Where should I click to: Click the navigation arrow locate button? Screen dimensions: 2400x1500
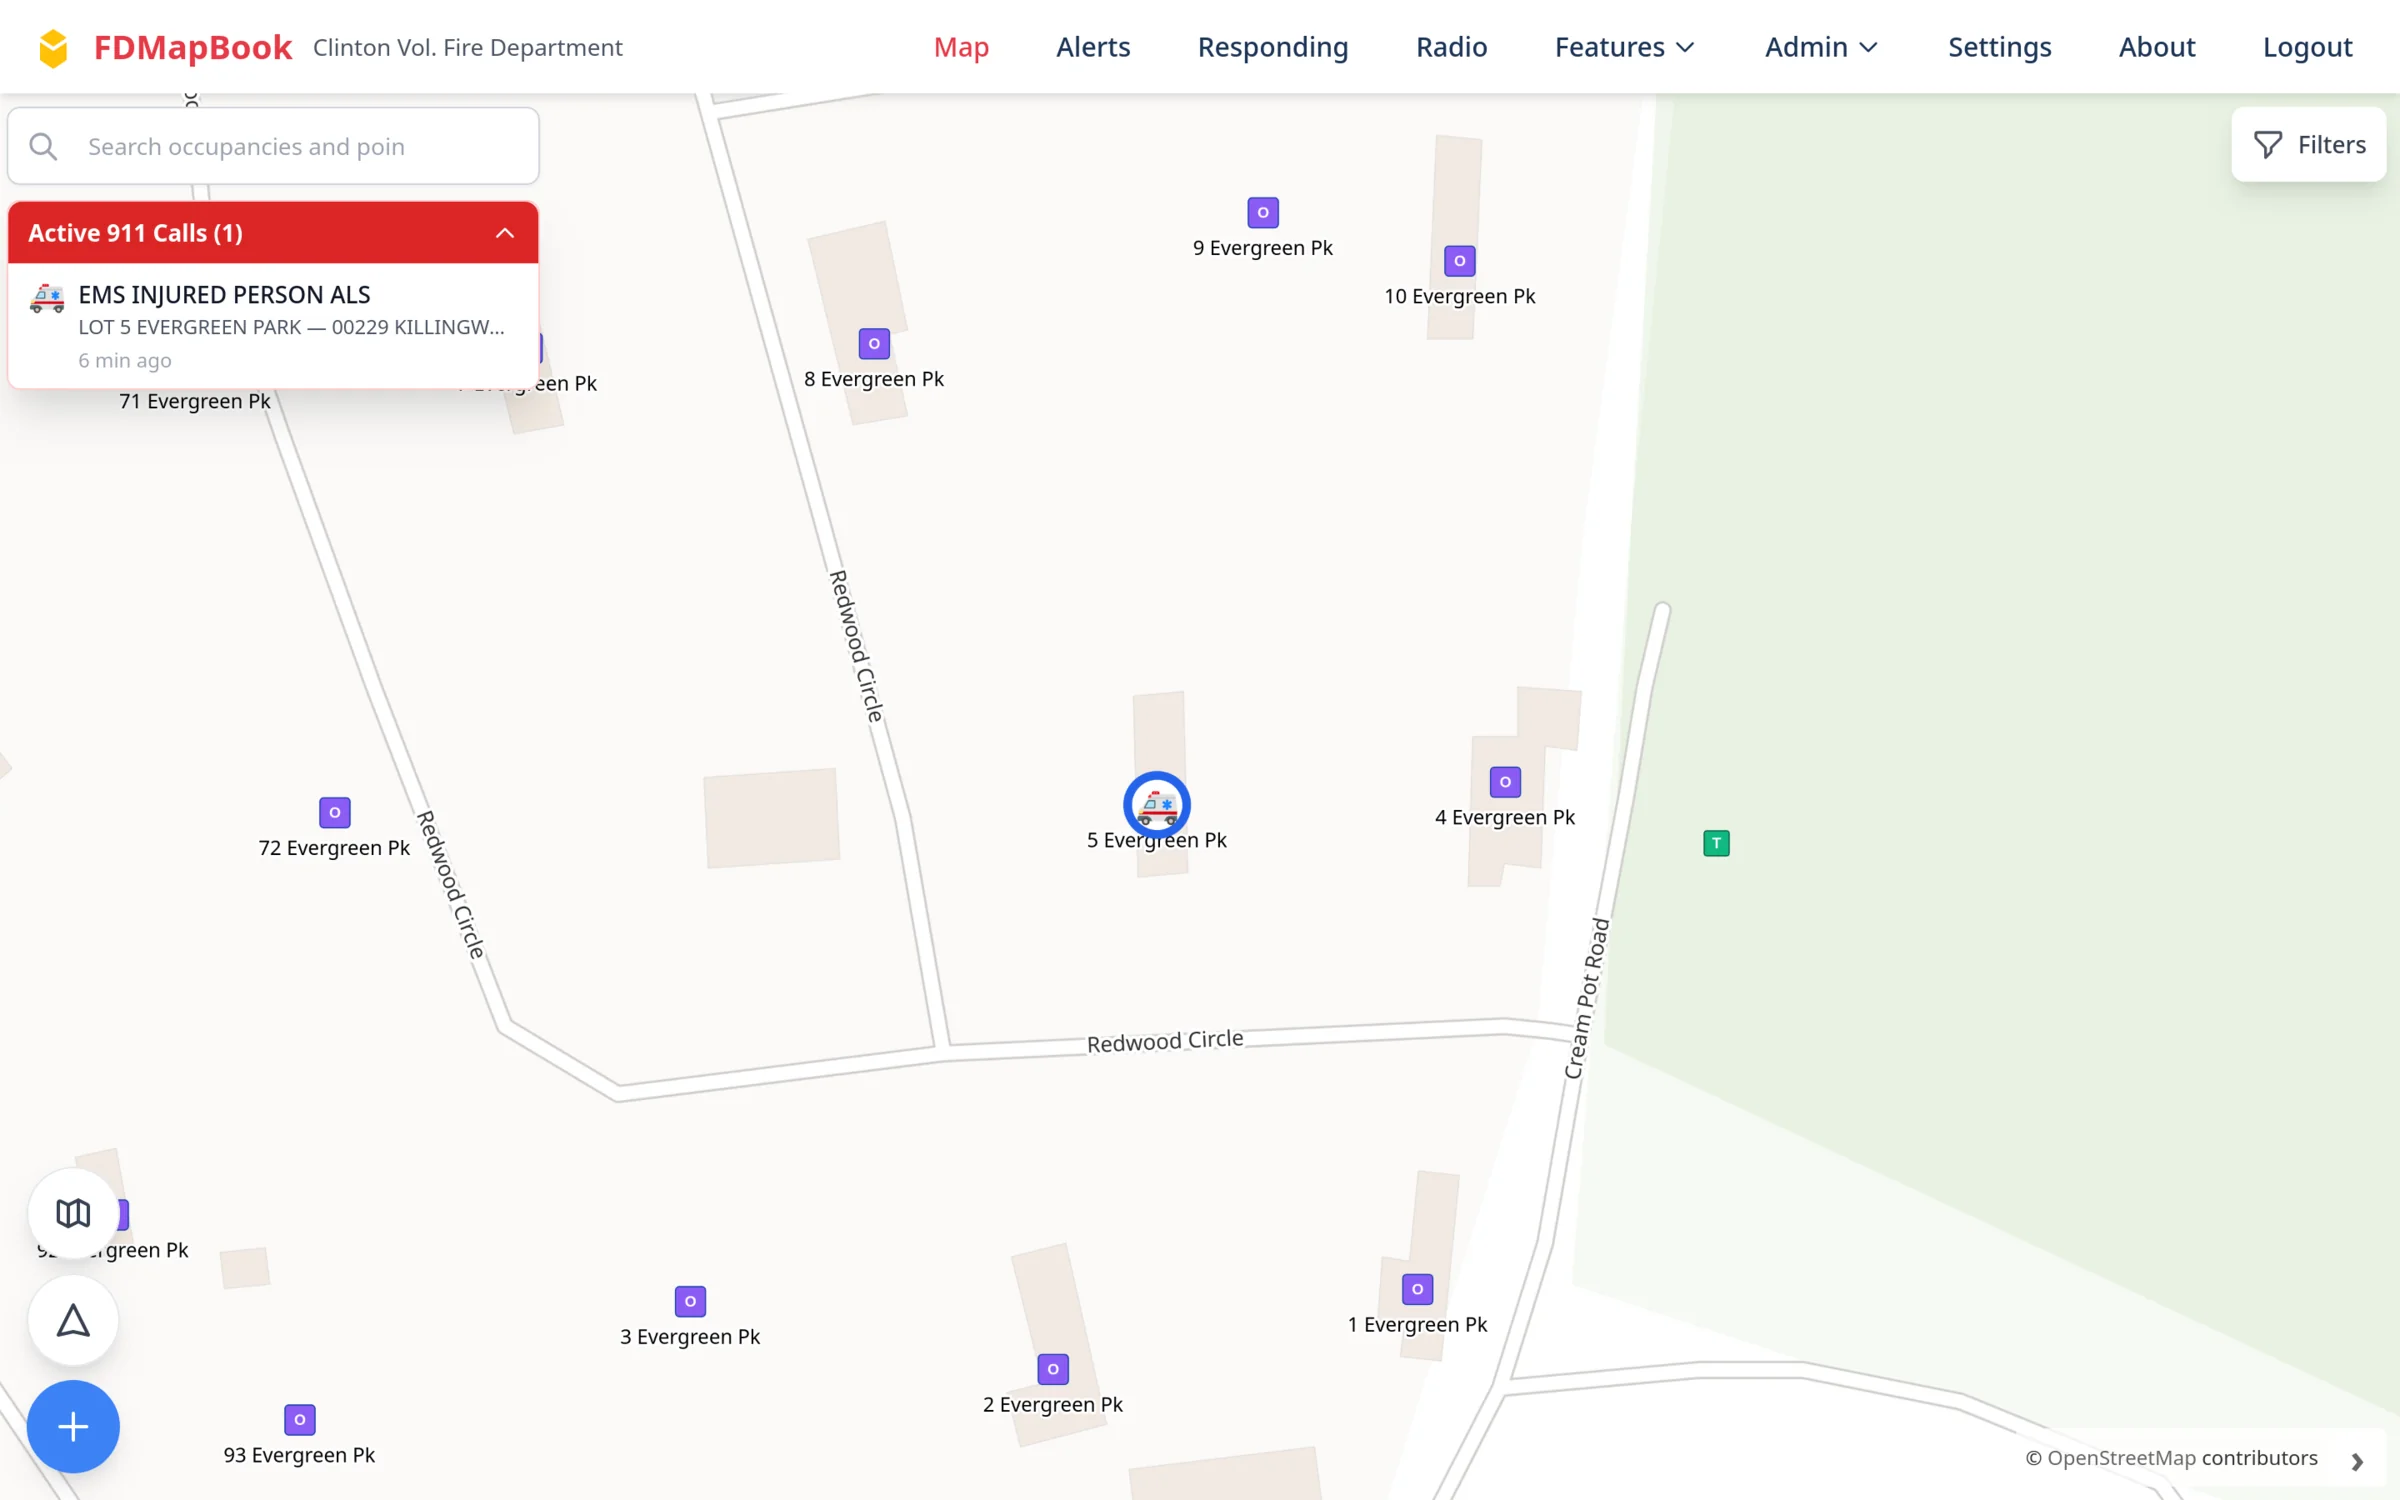click(73, 1321)
